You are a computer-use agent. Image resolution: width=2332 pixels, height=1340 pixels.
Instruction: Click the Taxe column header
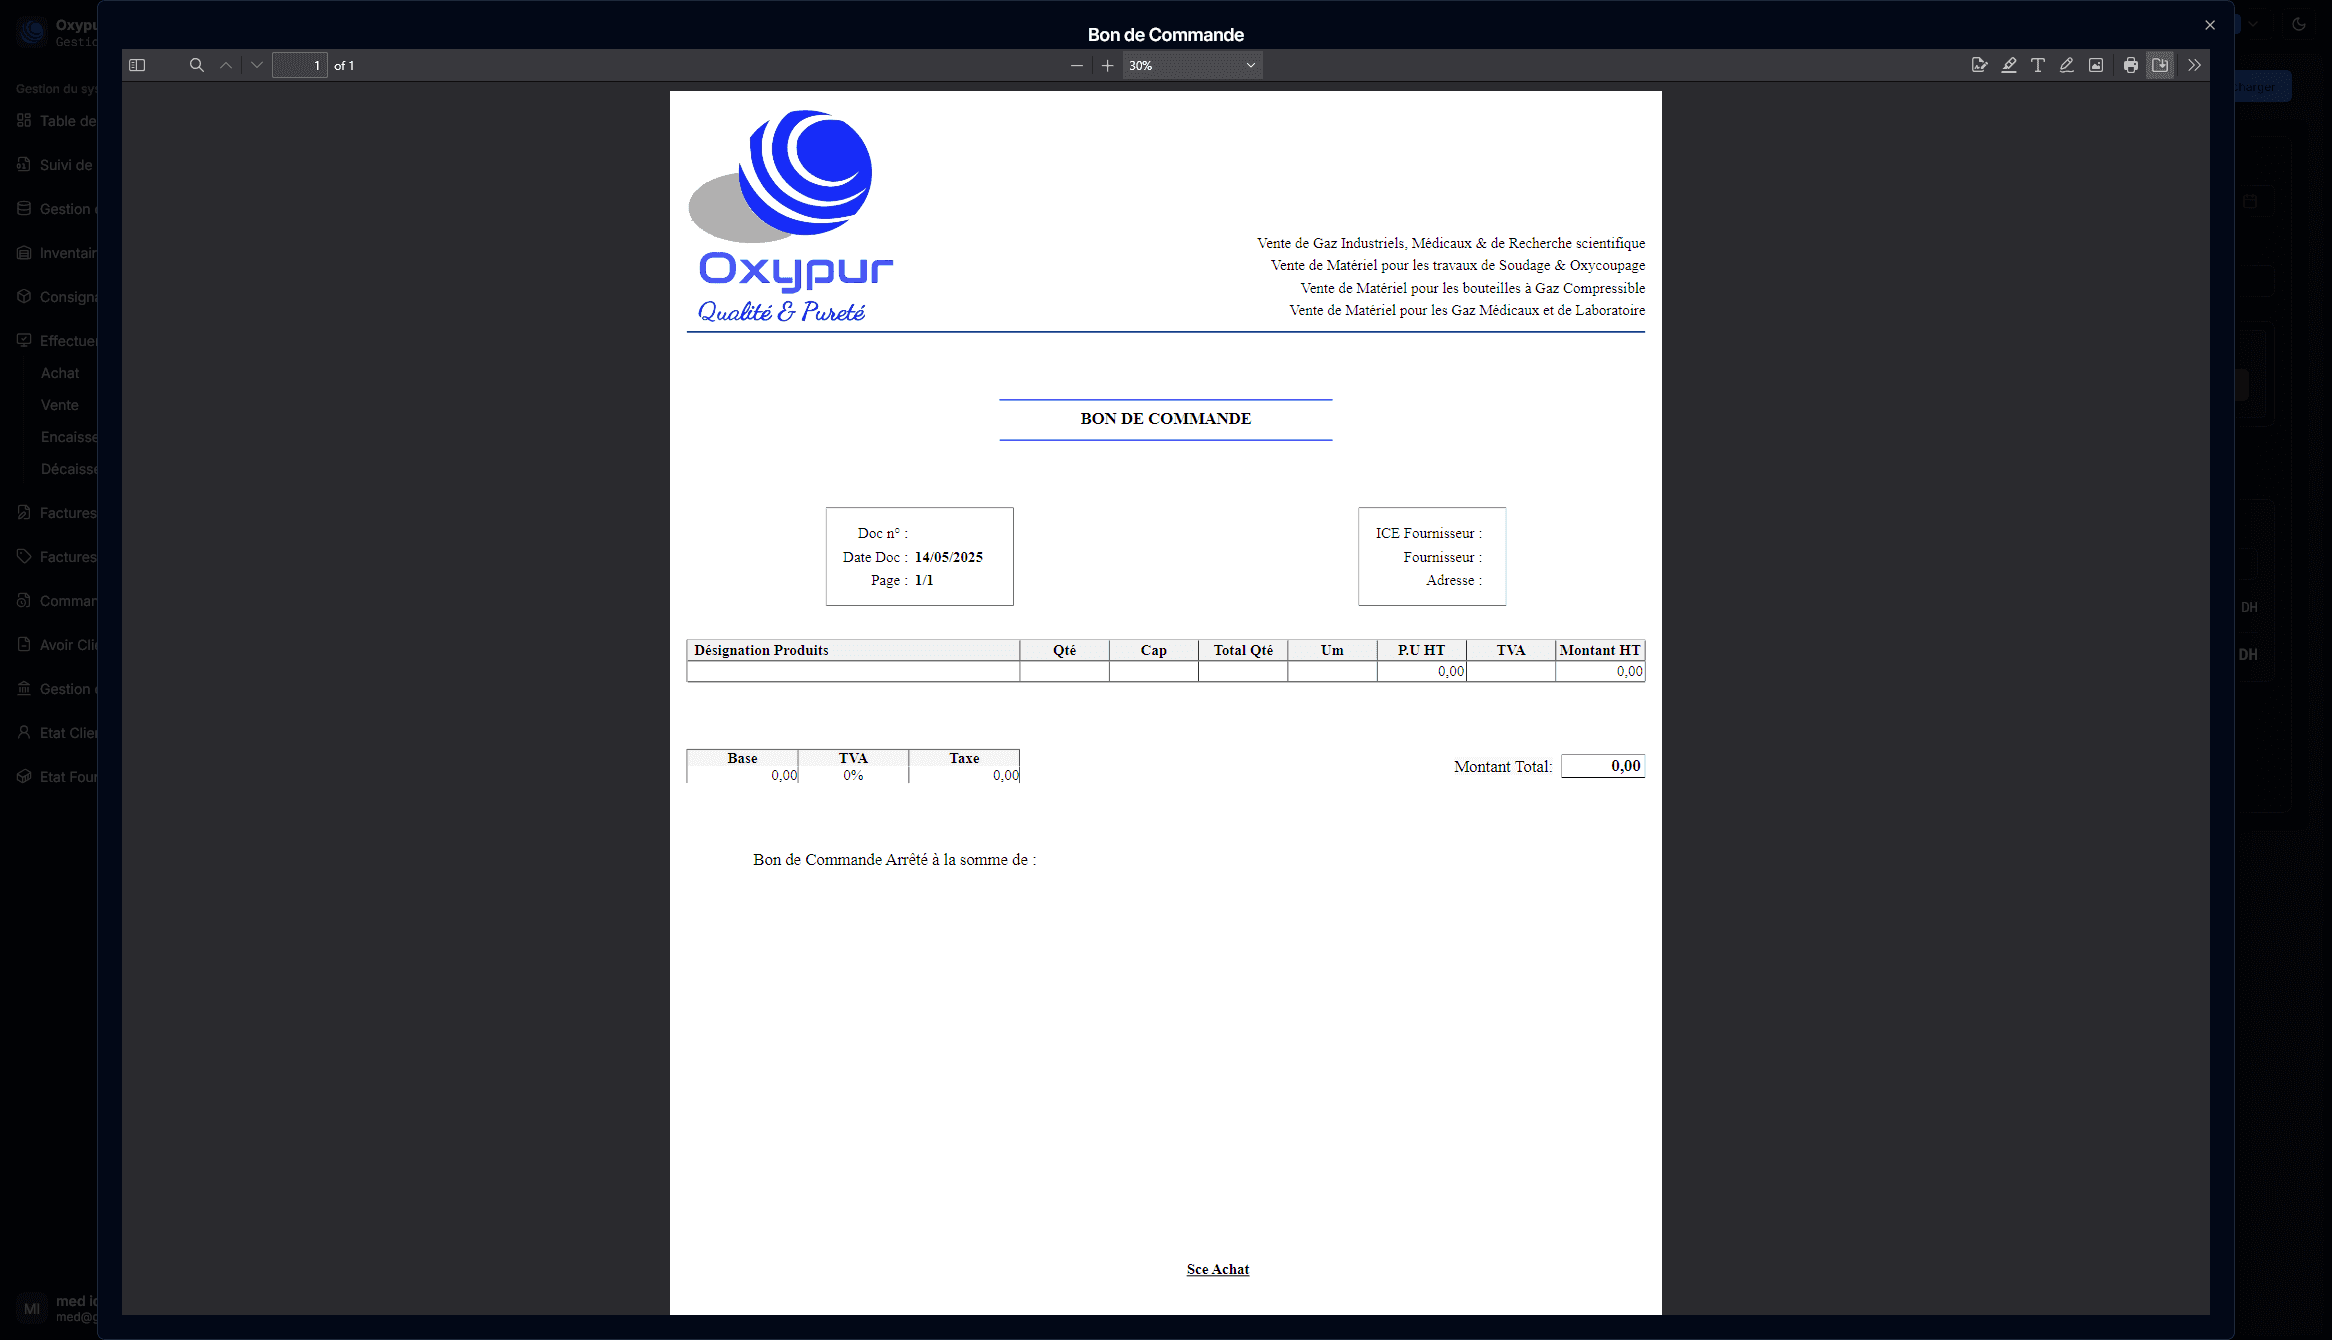pyautogui.click(x=964, y=758)
